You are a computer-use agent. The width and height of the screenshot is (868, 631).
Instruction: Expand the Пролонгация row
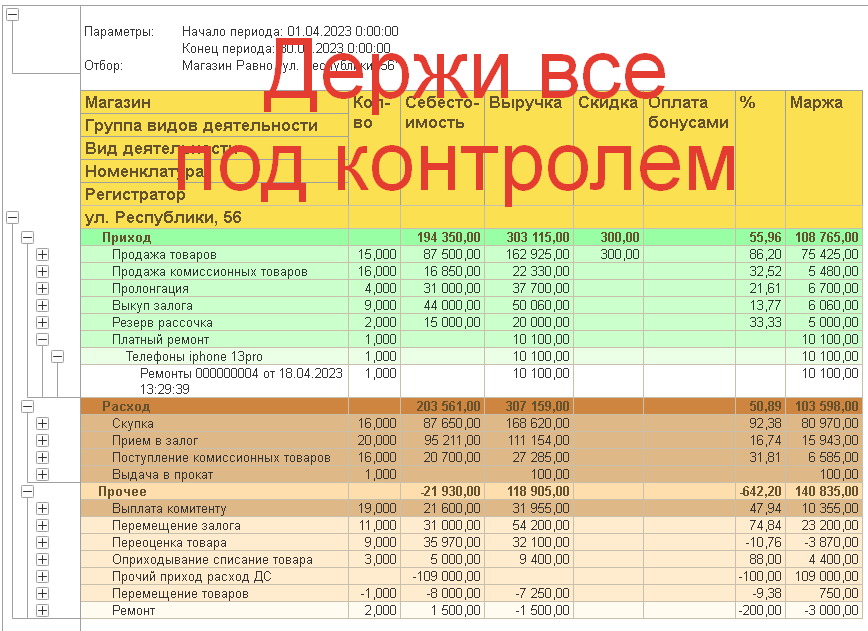[x=42, y=288]
